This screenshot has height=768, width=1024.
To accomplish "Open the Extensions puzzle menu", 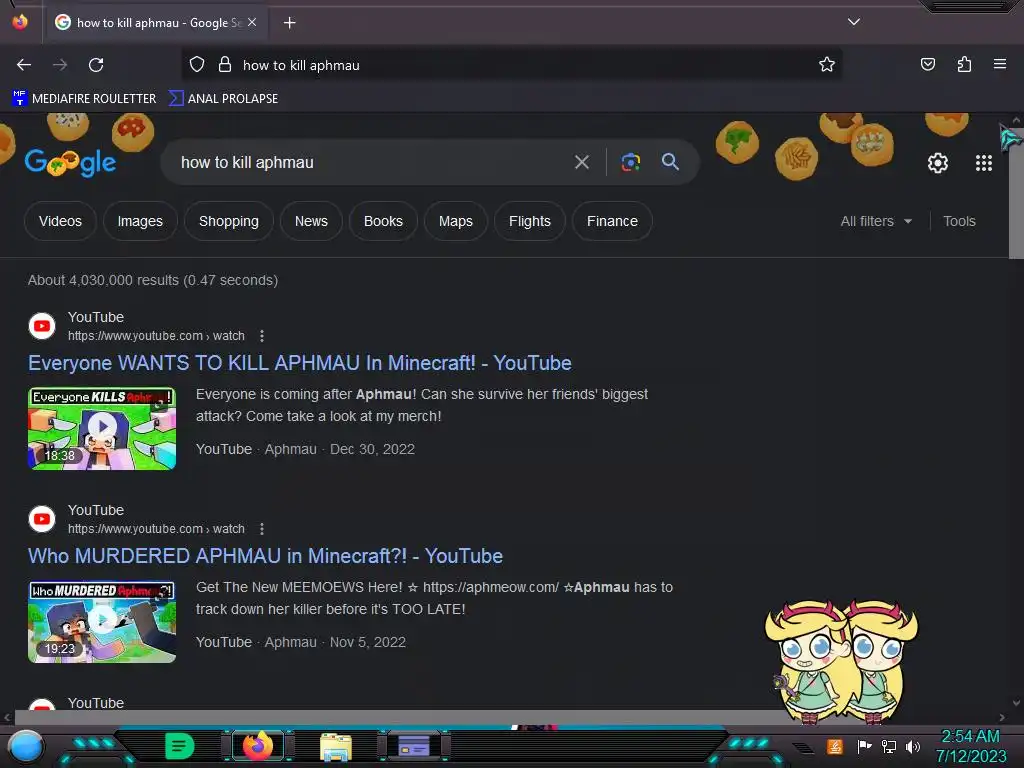I will pos(964,64).
